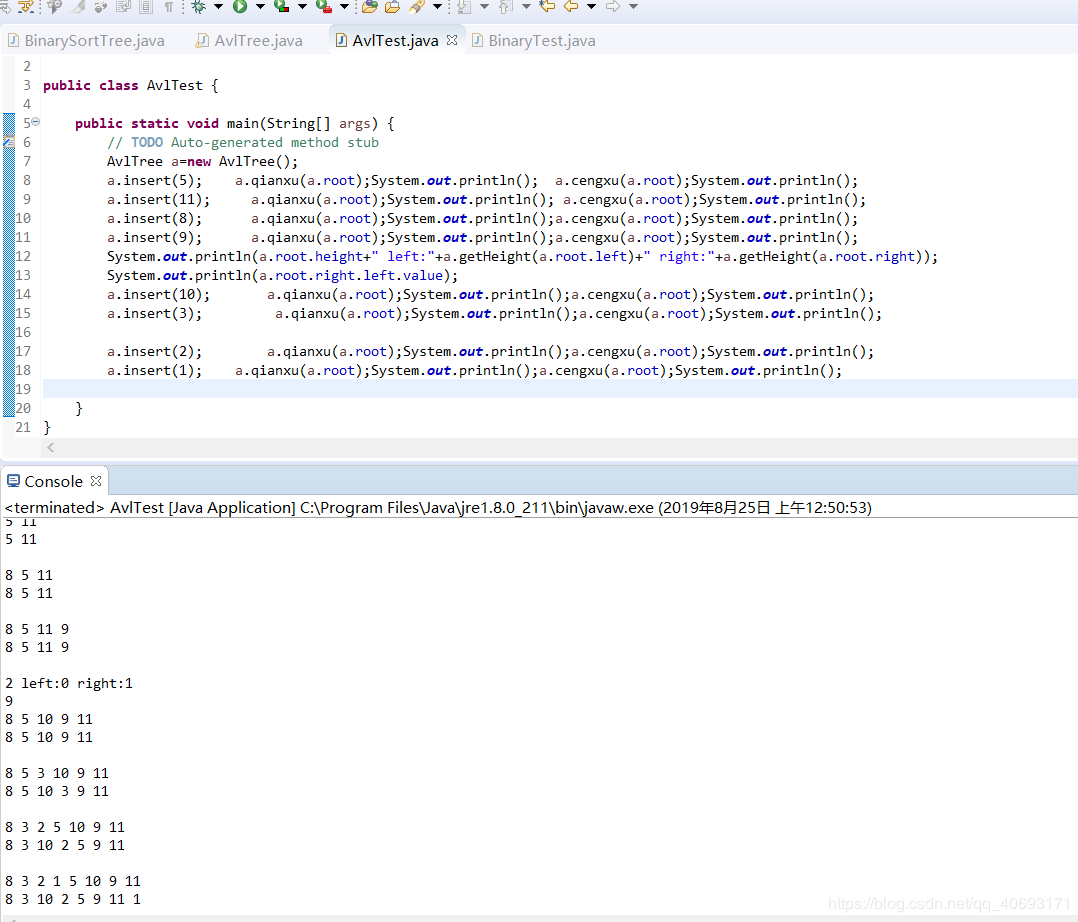Click the Search flashlight icon

click(417, 7)
